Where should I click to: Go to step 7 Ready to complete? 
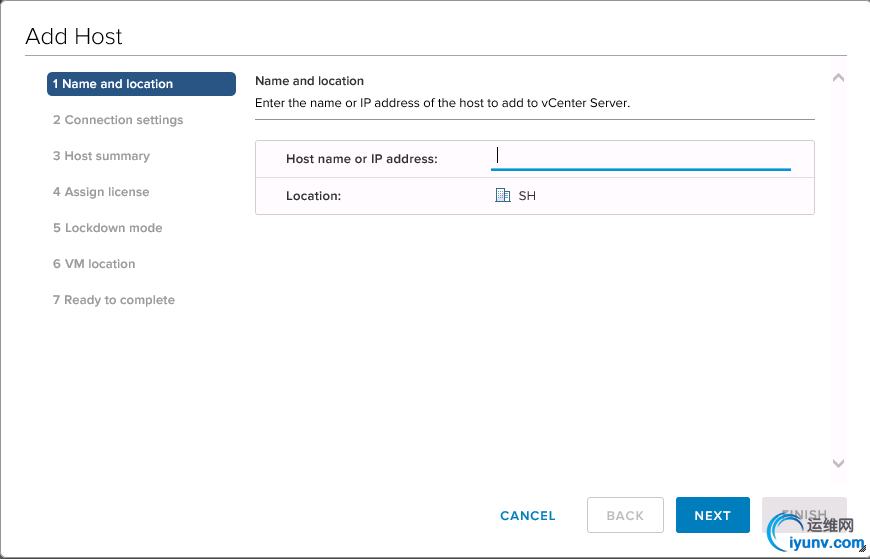click(x=113, y=300)
